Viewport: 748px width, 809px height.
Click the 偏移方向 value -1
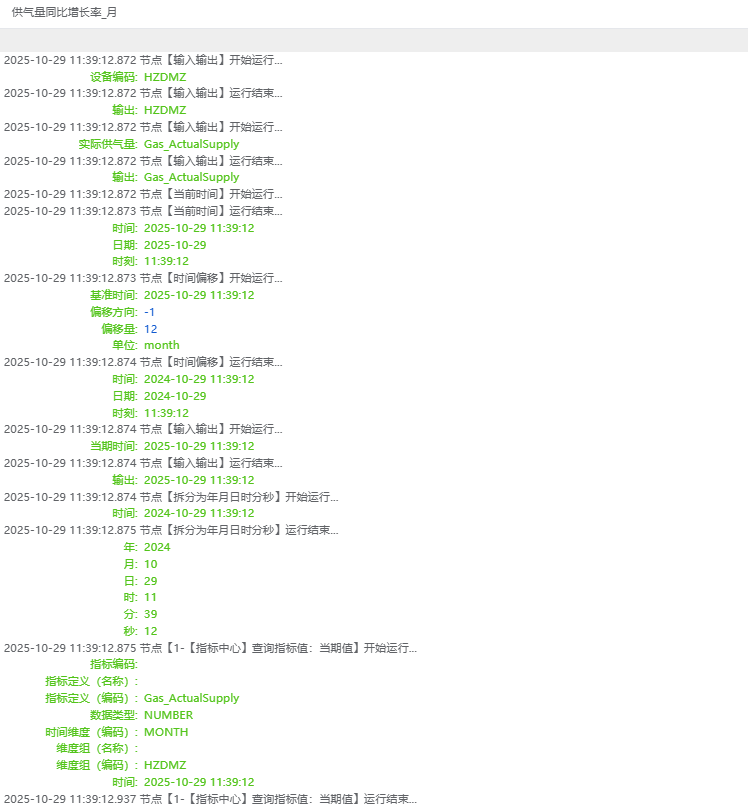150,312
